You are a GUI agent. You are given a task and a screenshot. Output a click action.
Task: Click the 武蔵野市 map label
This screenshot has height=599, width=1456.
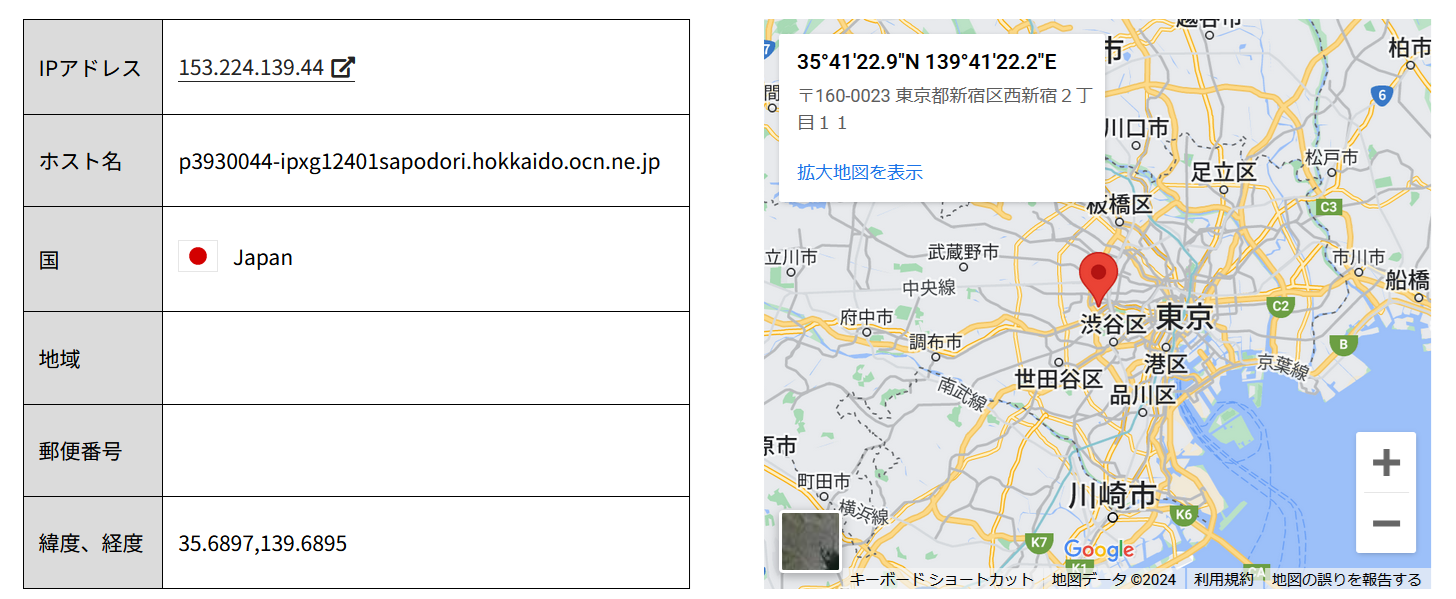click(x=963, y=250)
